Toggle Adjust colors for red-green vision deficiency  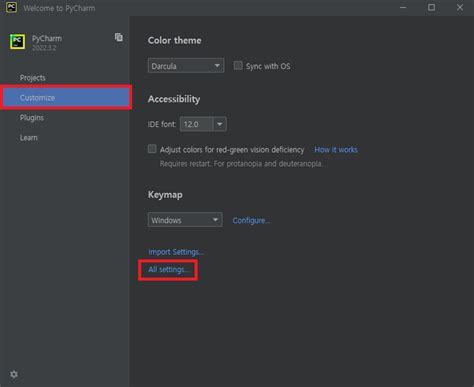click(x=152, y=149)
